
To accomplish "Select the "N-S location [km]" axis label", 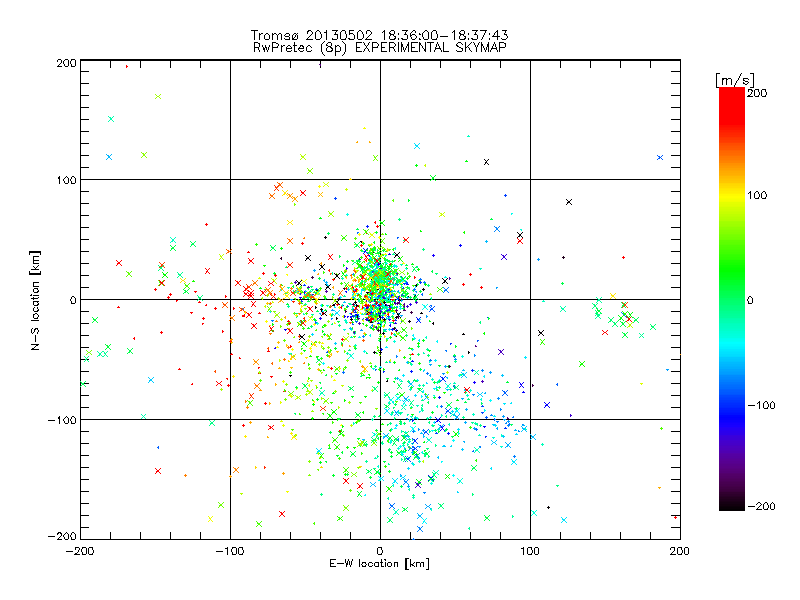I will coord(35,300).
